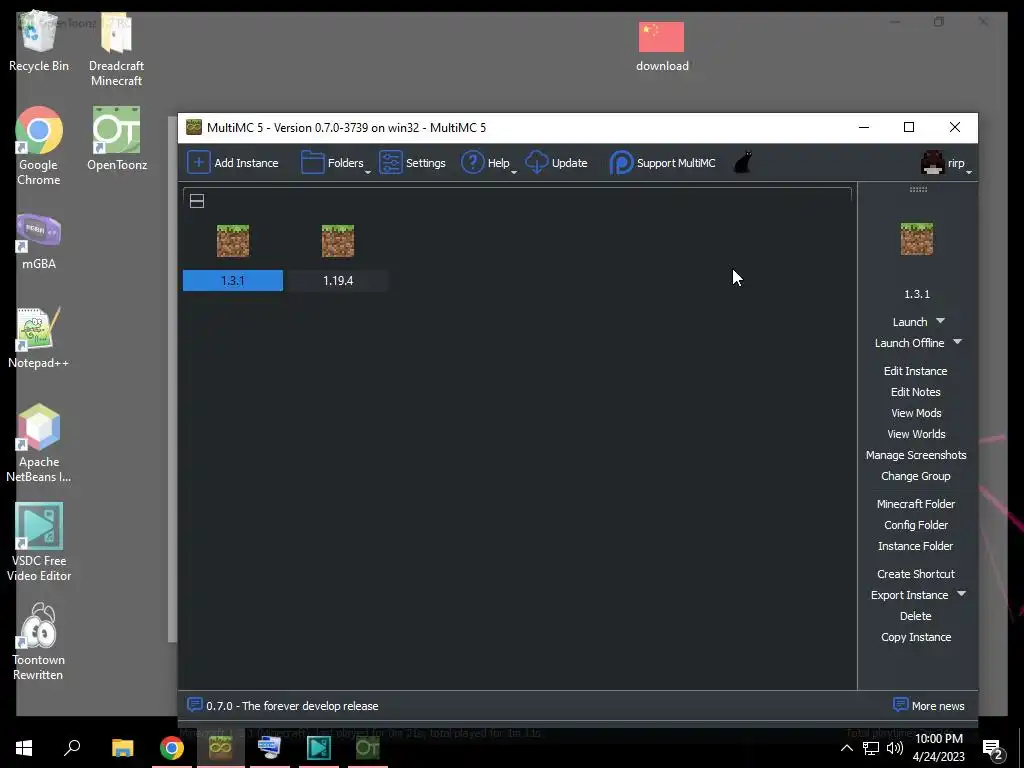1024x768 pixels.
Task: Open the Config Folder
Action: point(916,525)
